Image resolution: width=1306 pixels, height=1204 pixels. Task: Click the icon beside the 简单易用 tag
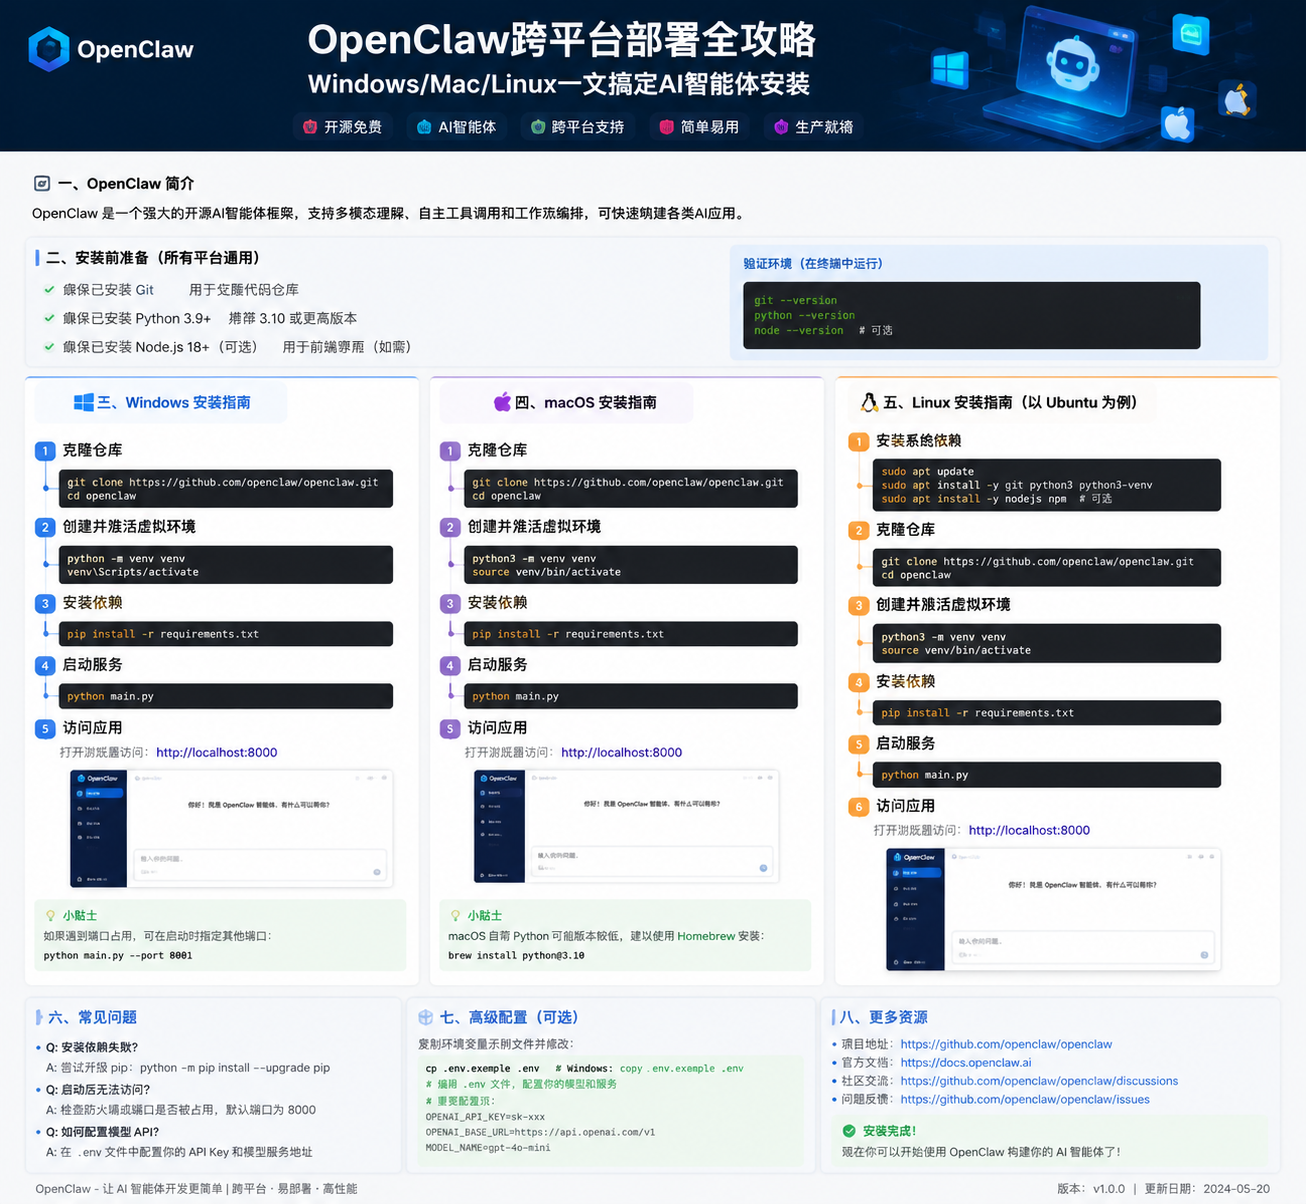pos(666,127)
